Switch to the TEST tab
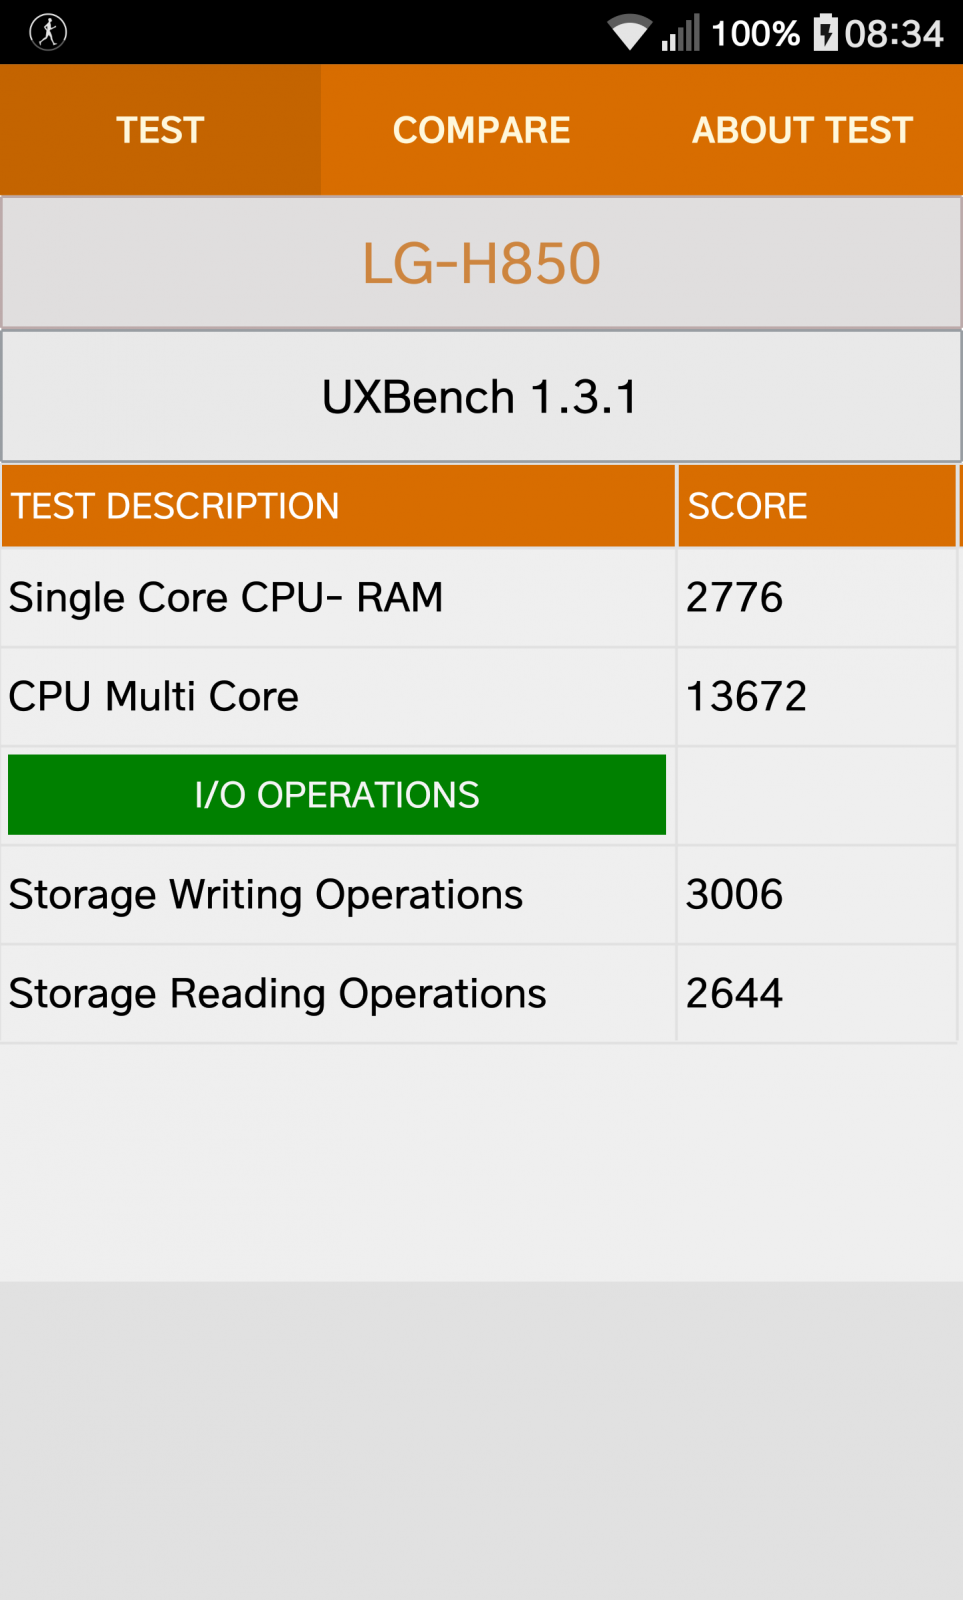Screen dimensions: 963x1600 point(161,130)
